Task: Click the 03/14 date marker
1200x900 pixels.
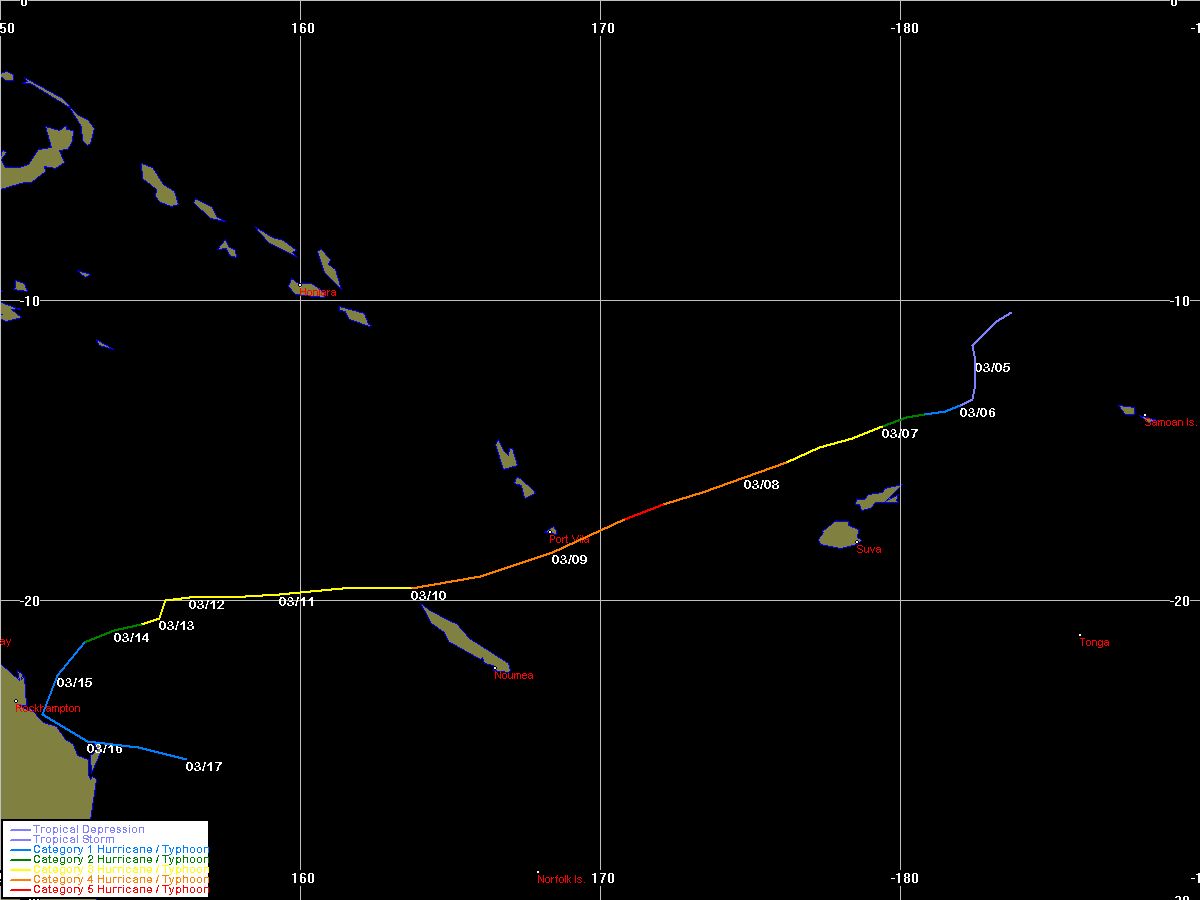Action: 131,638
